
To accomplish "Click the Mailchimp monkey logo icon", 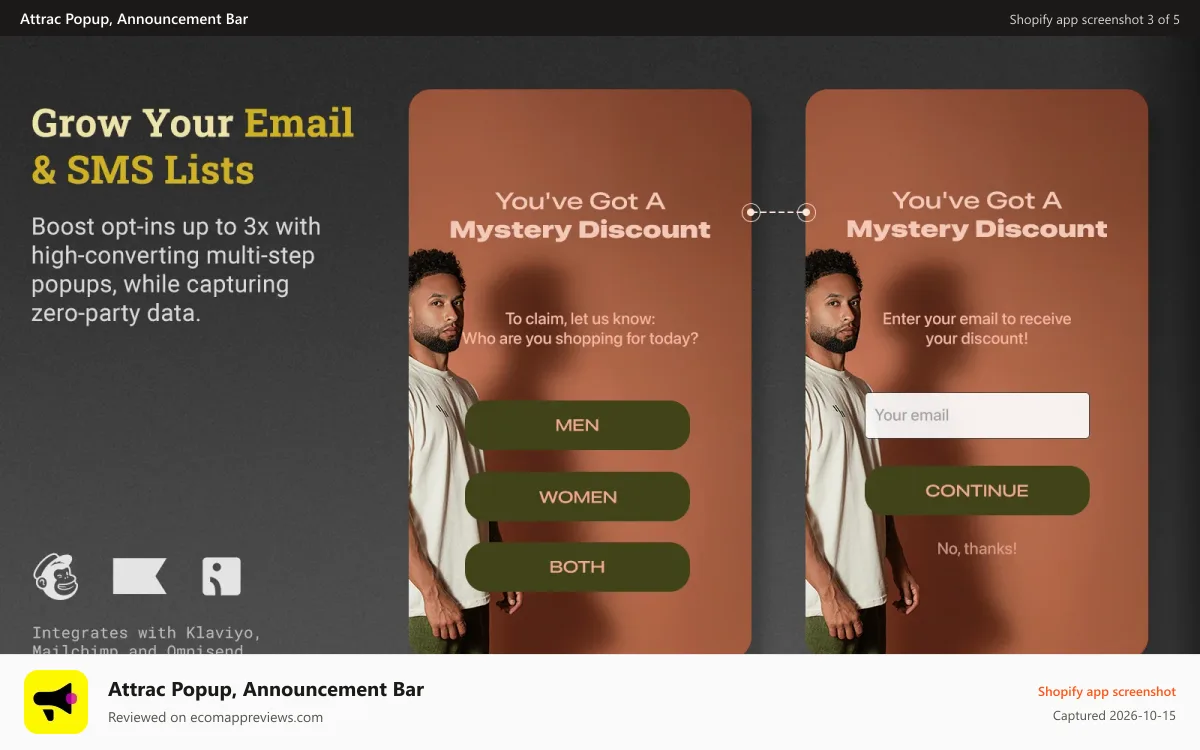I will point(56,576).
